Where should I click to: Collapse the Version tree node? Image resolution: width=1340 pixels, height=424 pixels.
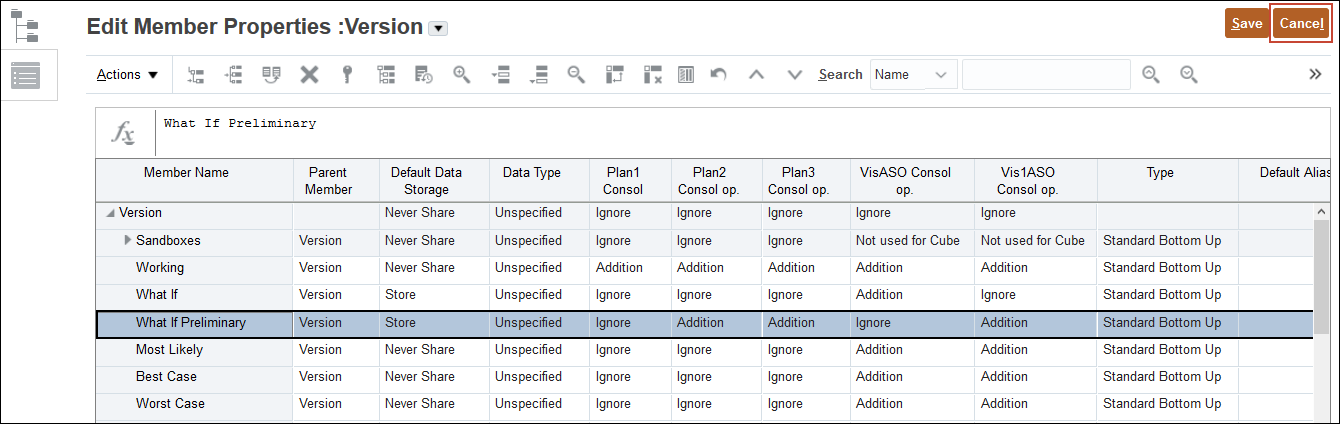click(x=110, y=213)
